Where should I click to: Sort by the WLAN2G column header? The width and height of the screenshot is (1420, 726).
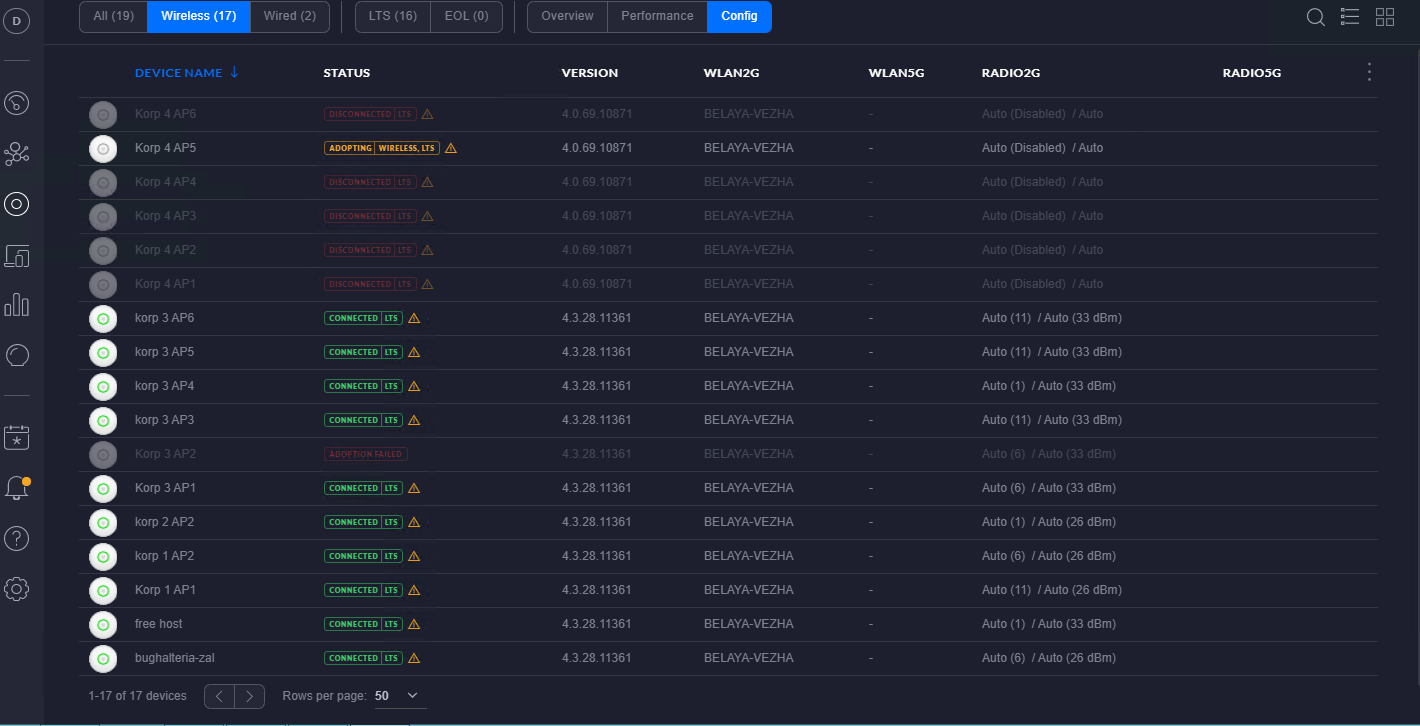coord(732,73)
